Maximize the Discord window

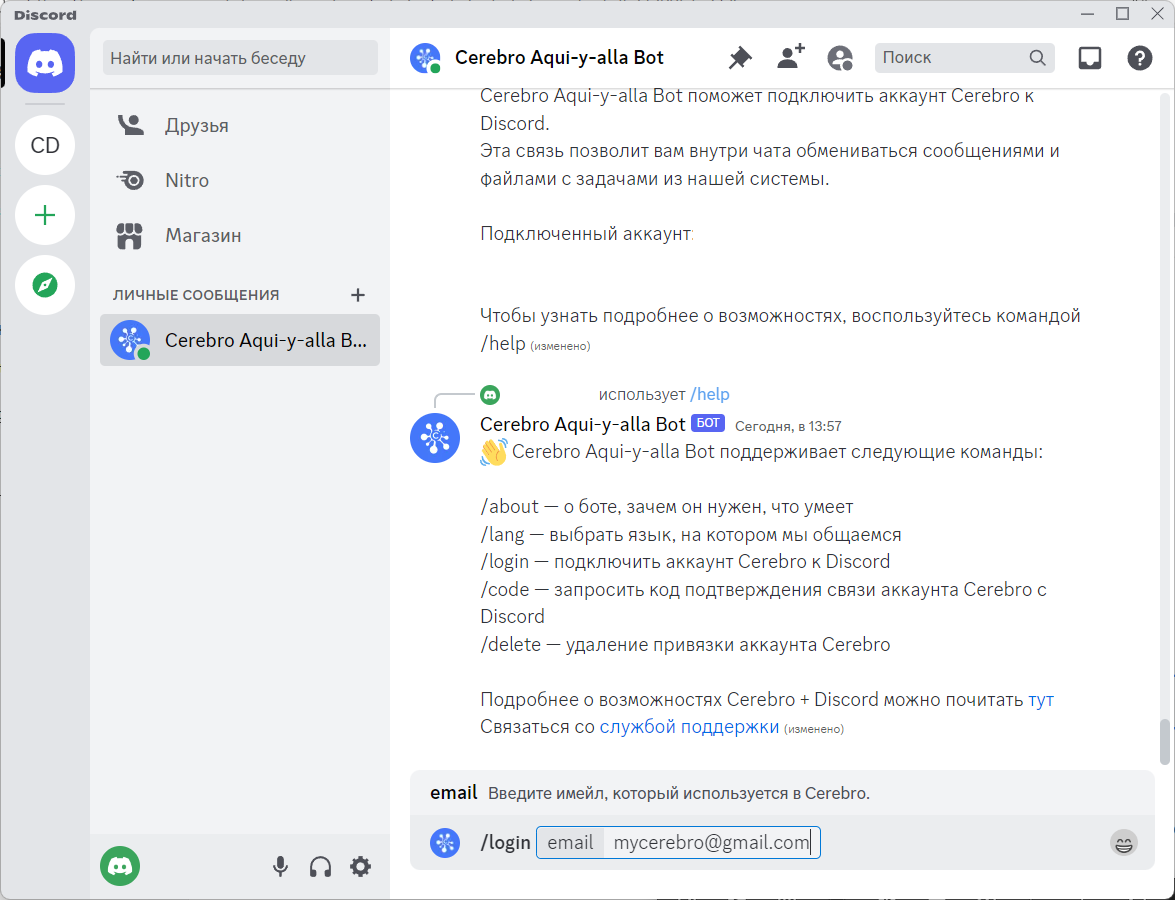click(x=1122, y=13)
